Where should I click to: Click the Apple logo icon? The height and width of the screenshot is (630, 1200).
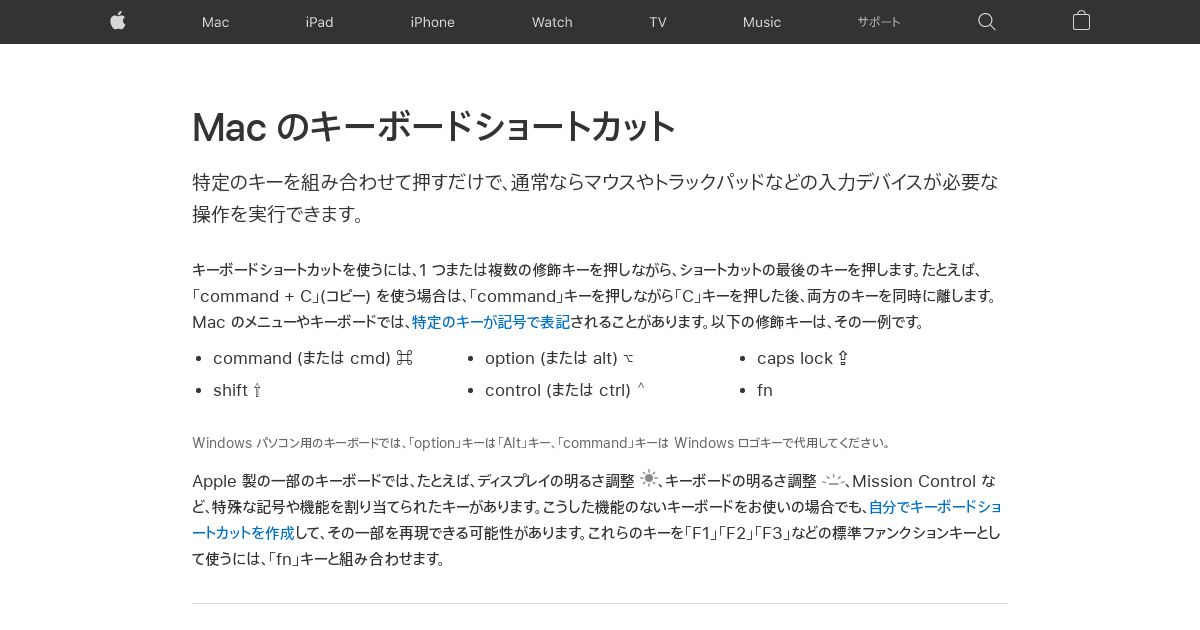pos(118,21)
